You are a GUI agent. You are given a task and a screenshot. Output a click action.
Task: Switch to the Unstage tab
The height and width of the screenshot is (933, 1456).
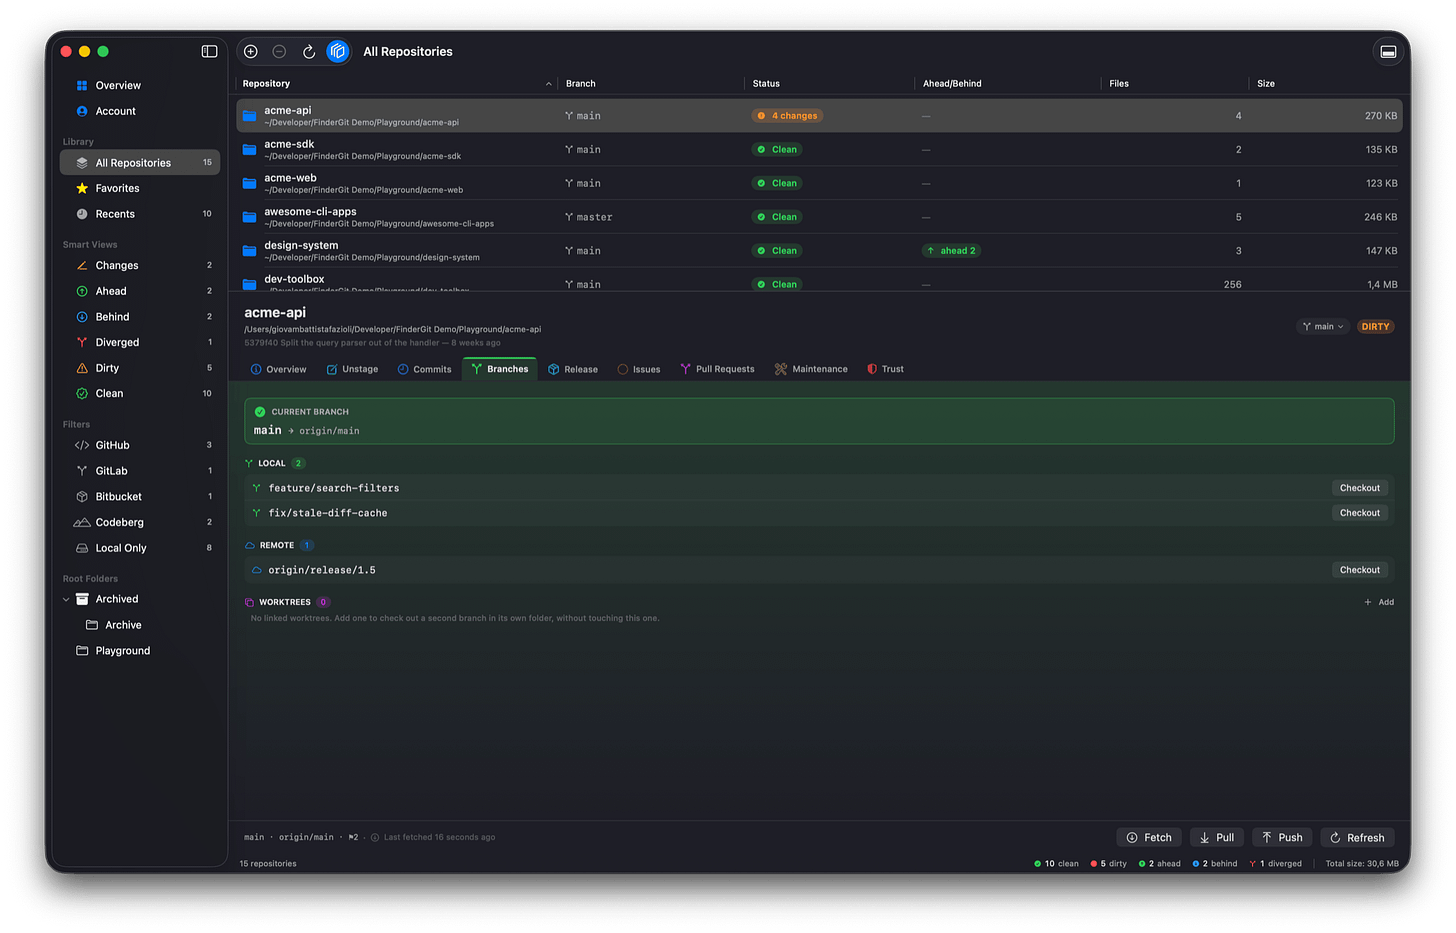coord(352,369)
